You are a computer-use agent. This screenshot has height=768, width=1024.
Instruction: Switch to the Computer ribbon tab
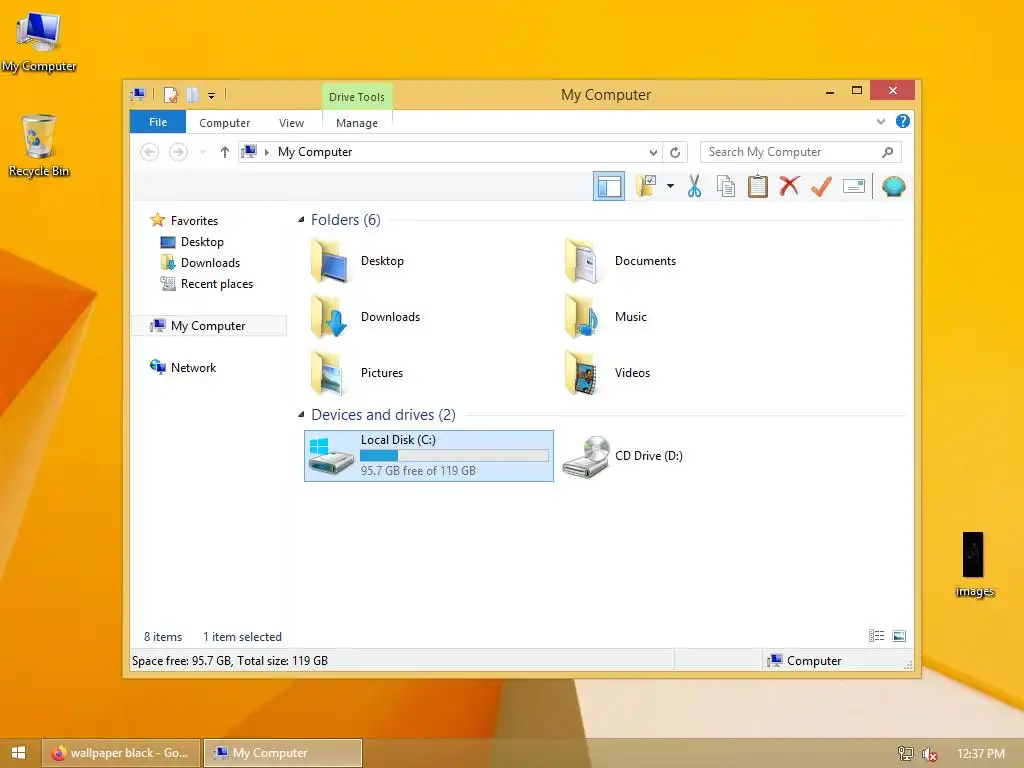[x=225, y=123]
